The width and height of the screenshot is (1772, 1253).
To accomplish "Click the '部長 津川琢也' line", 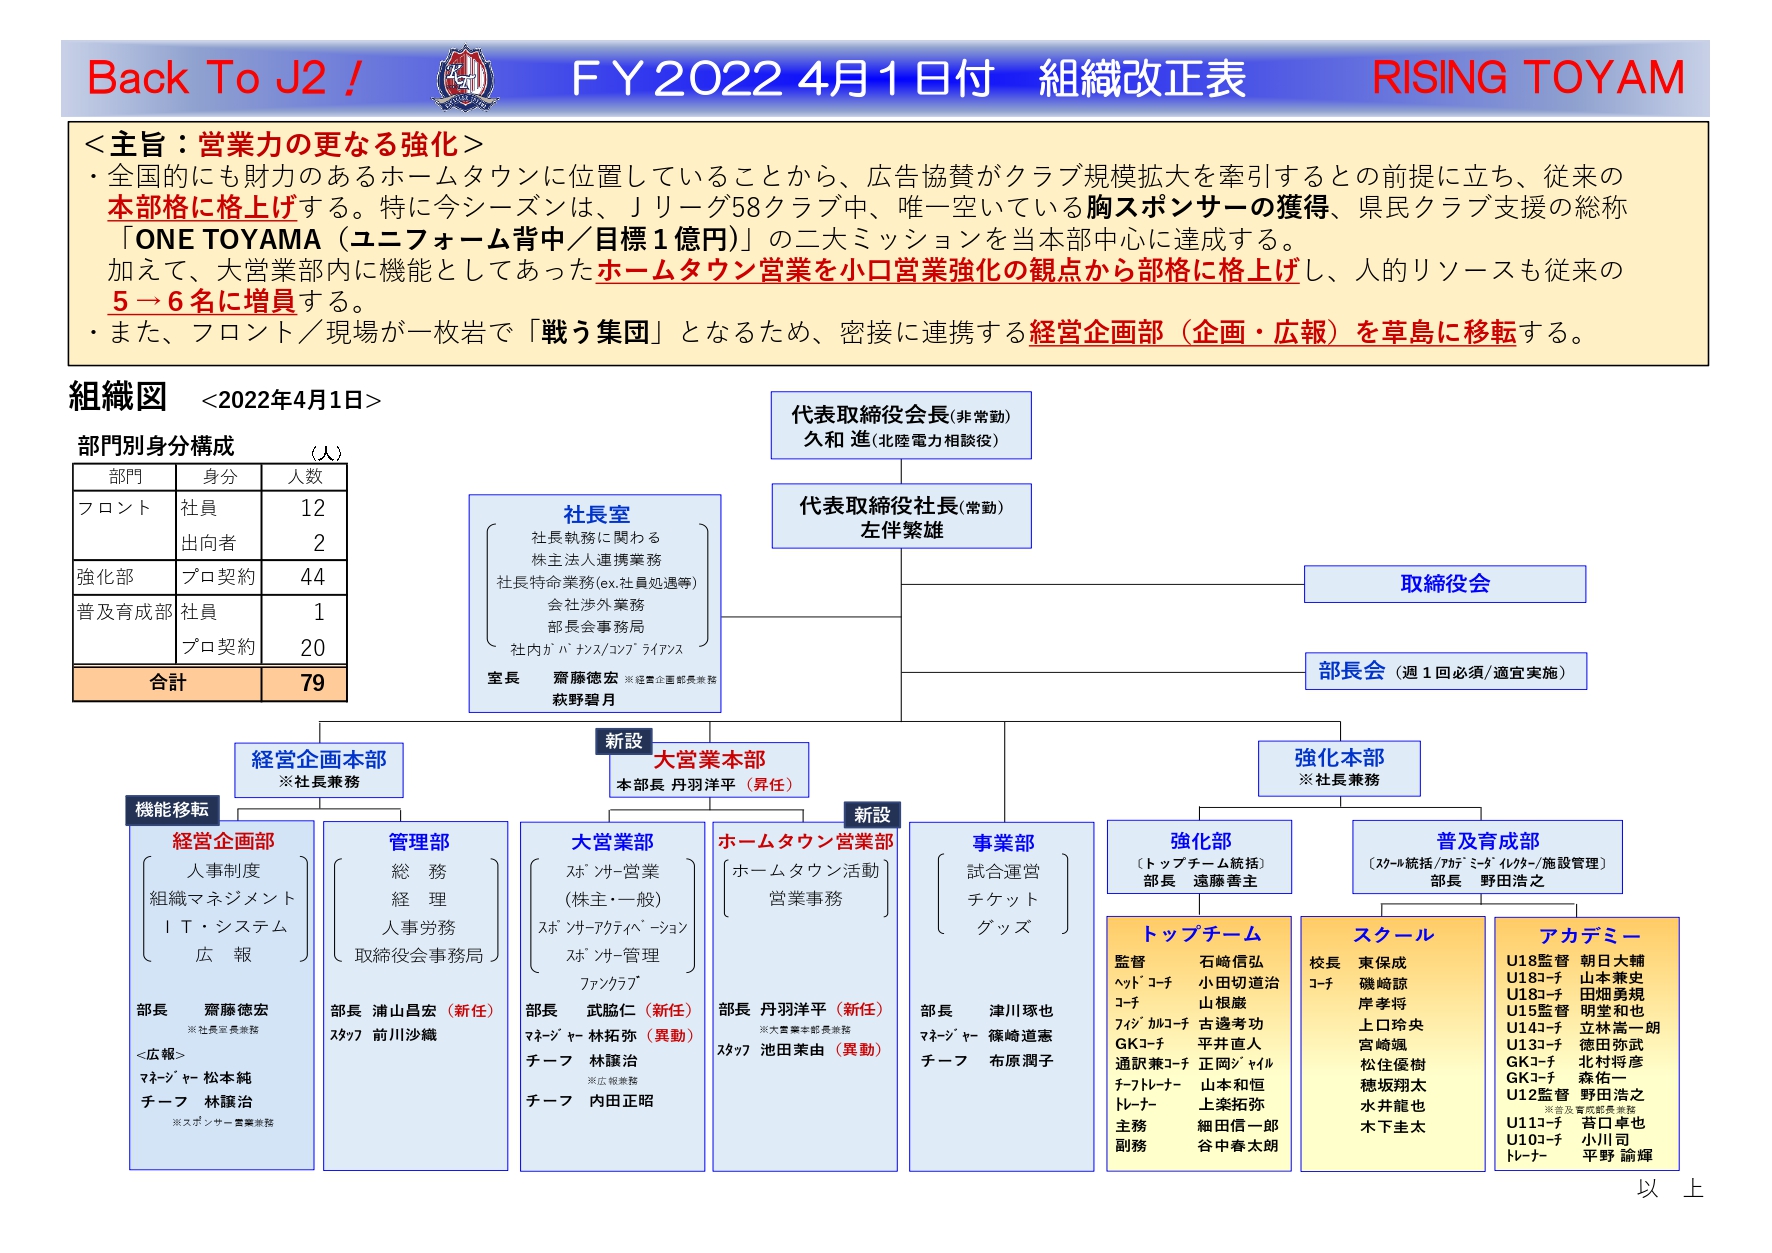I will (987, 1011).
